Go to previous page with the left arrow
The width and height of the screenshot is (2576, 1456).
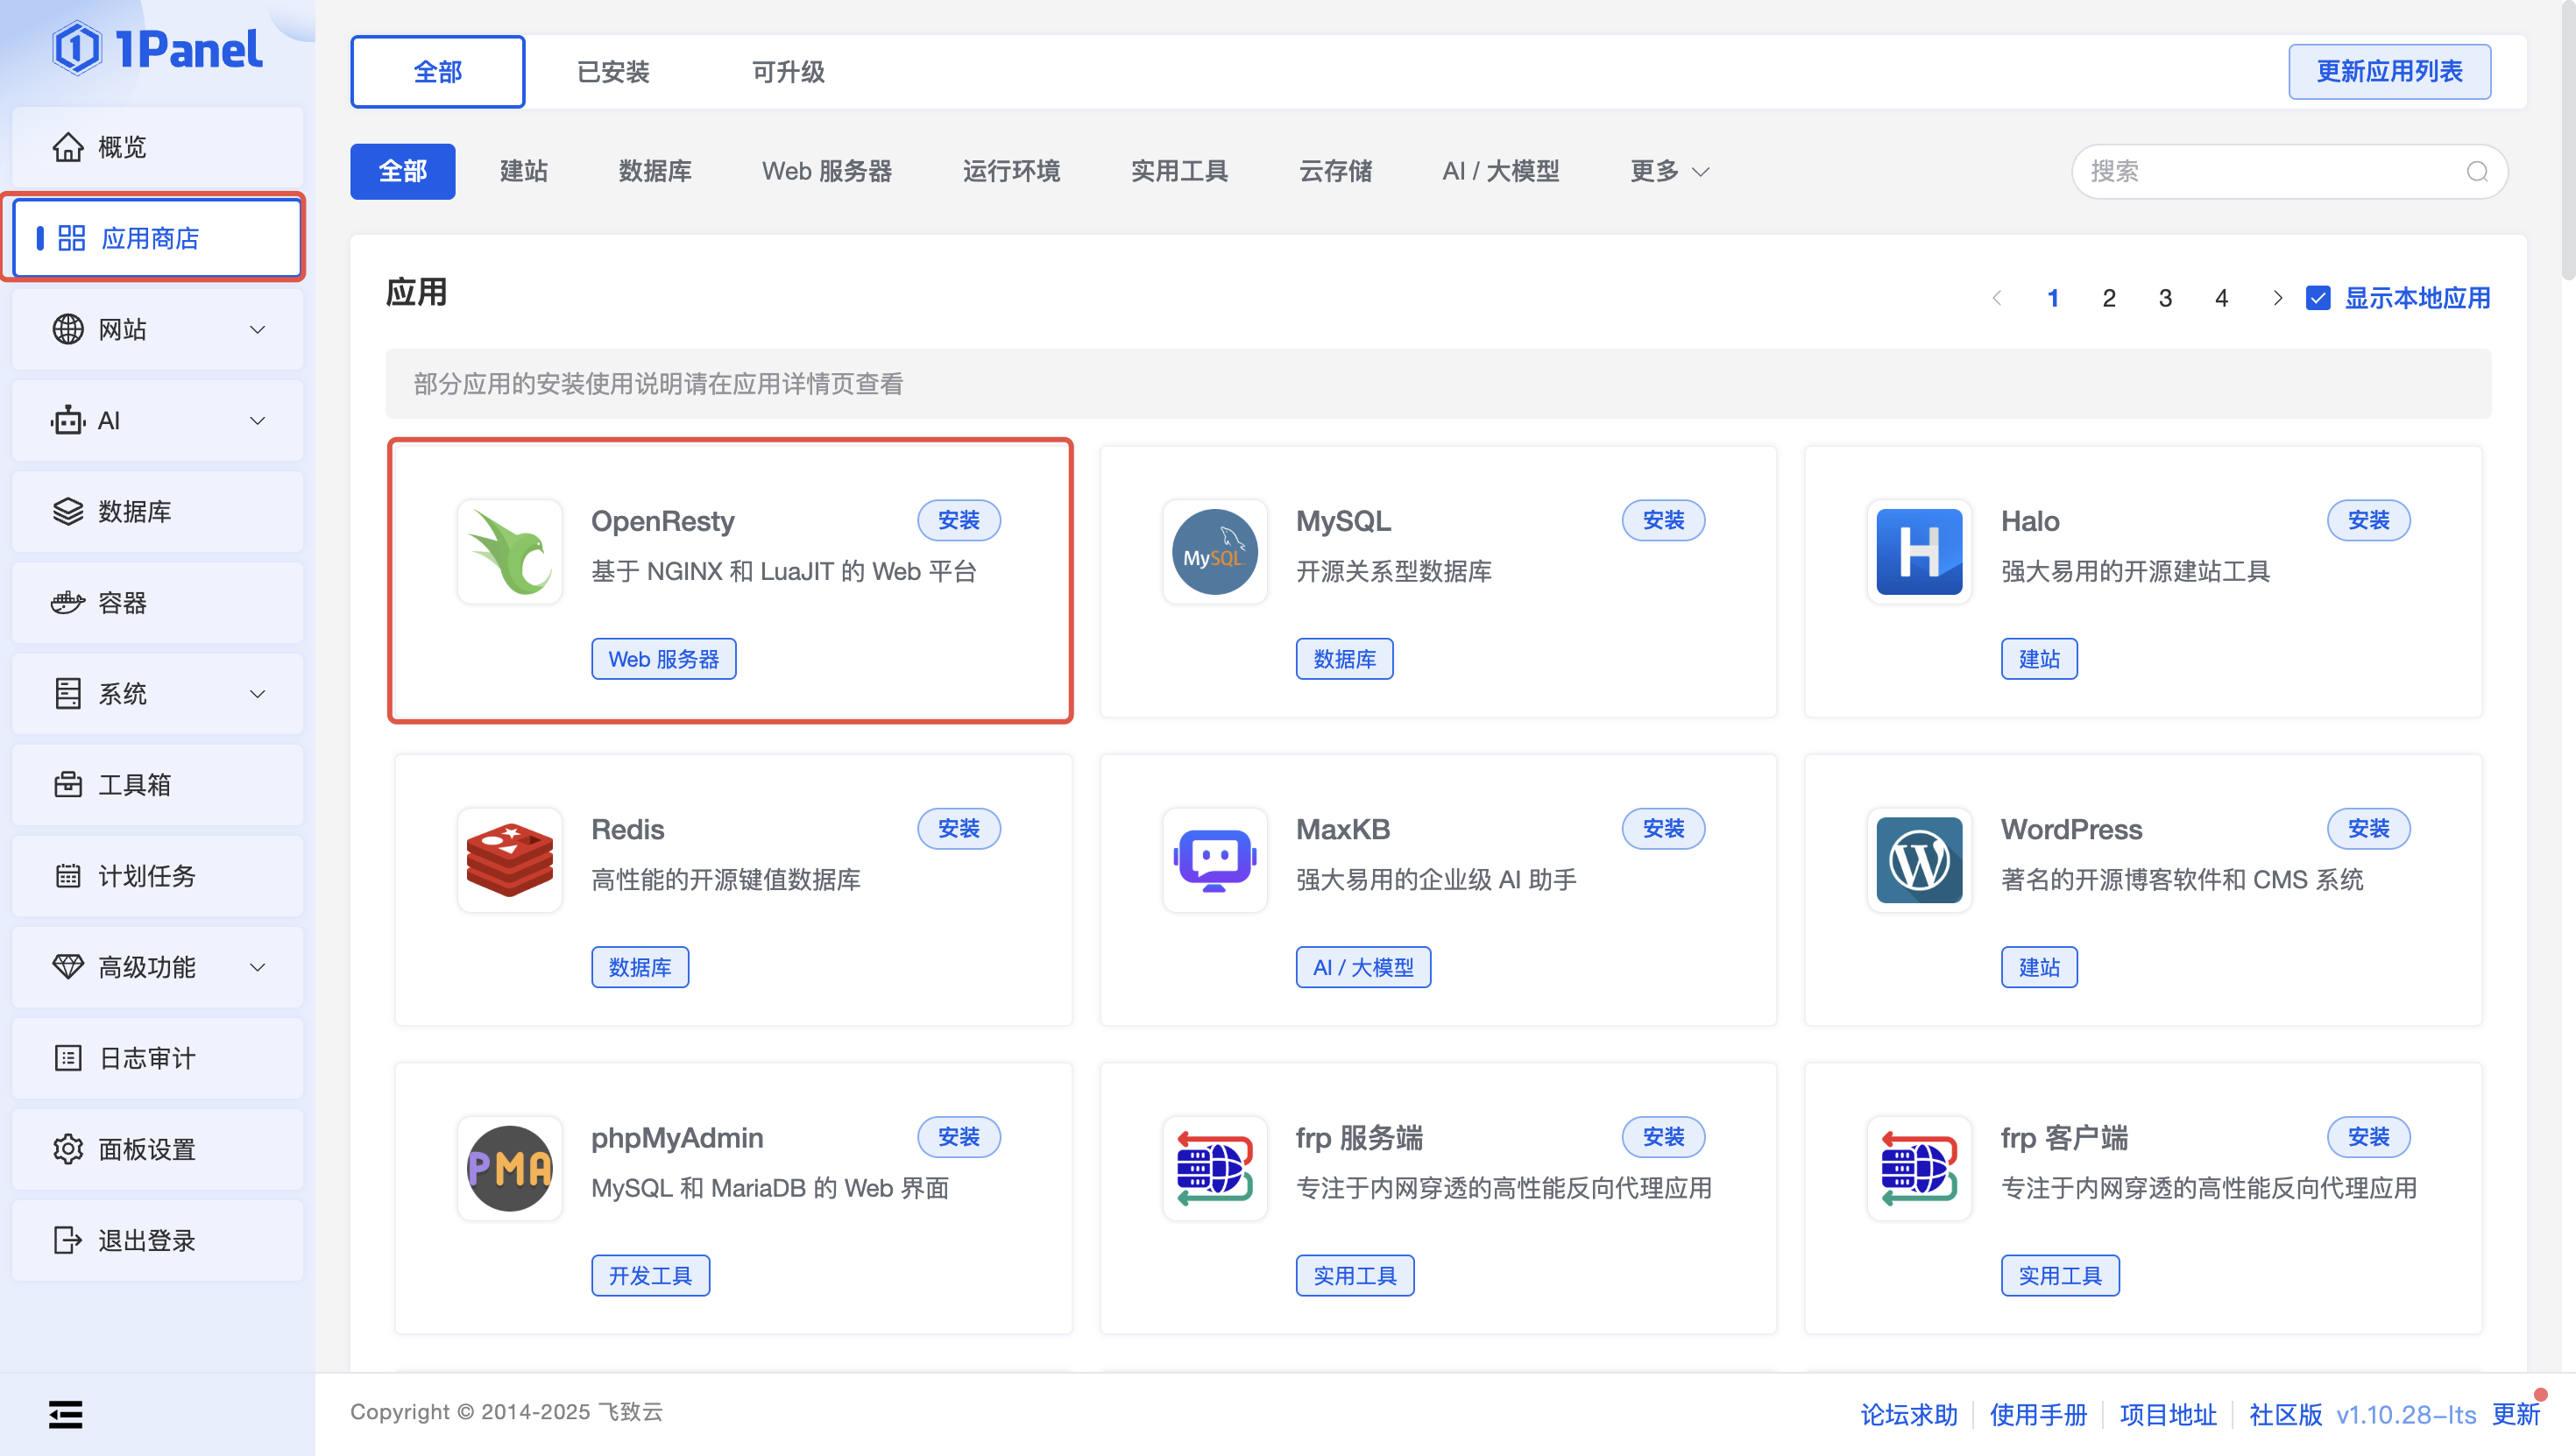1997,298
